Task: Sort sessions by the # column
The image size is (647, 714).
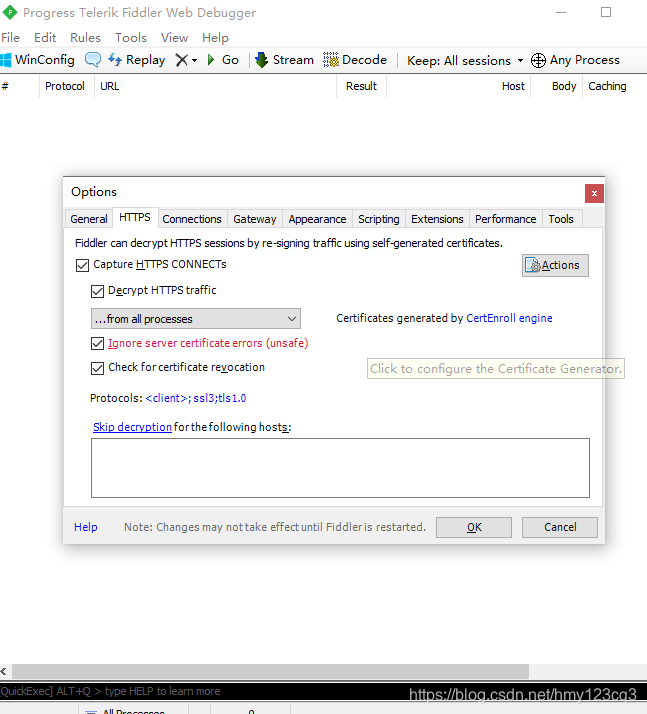Action: pyautogui.click(x=20, y=86)
